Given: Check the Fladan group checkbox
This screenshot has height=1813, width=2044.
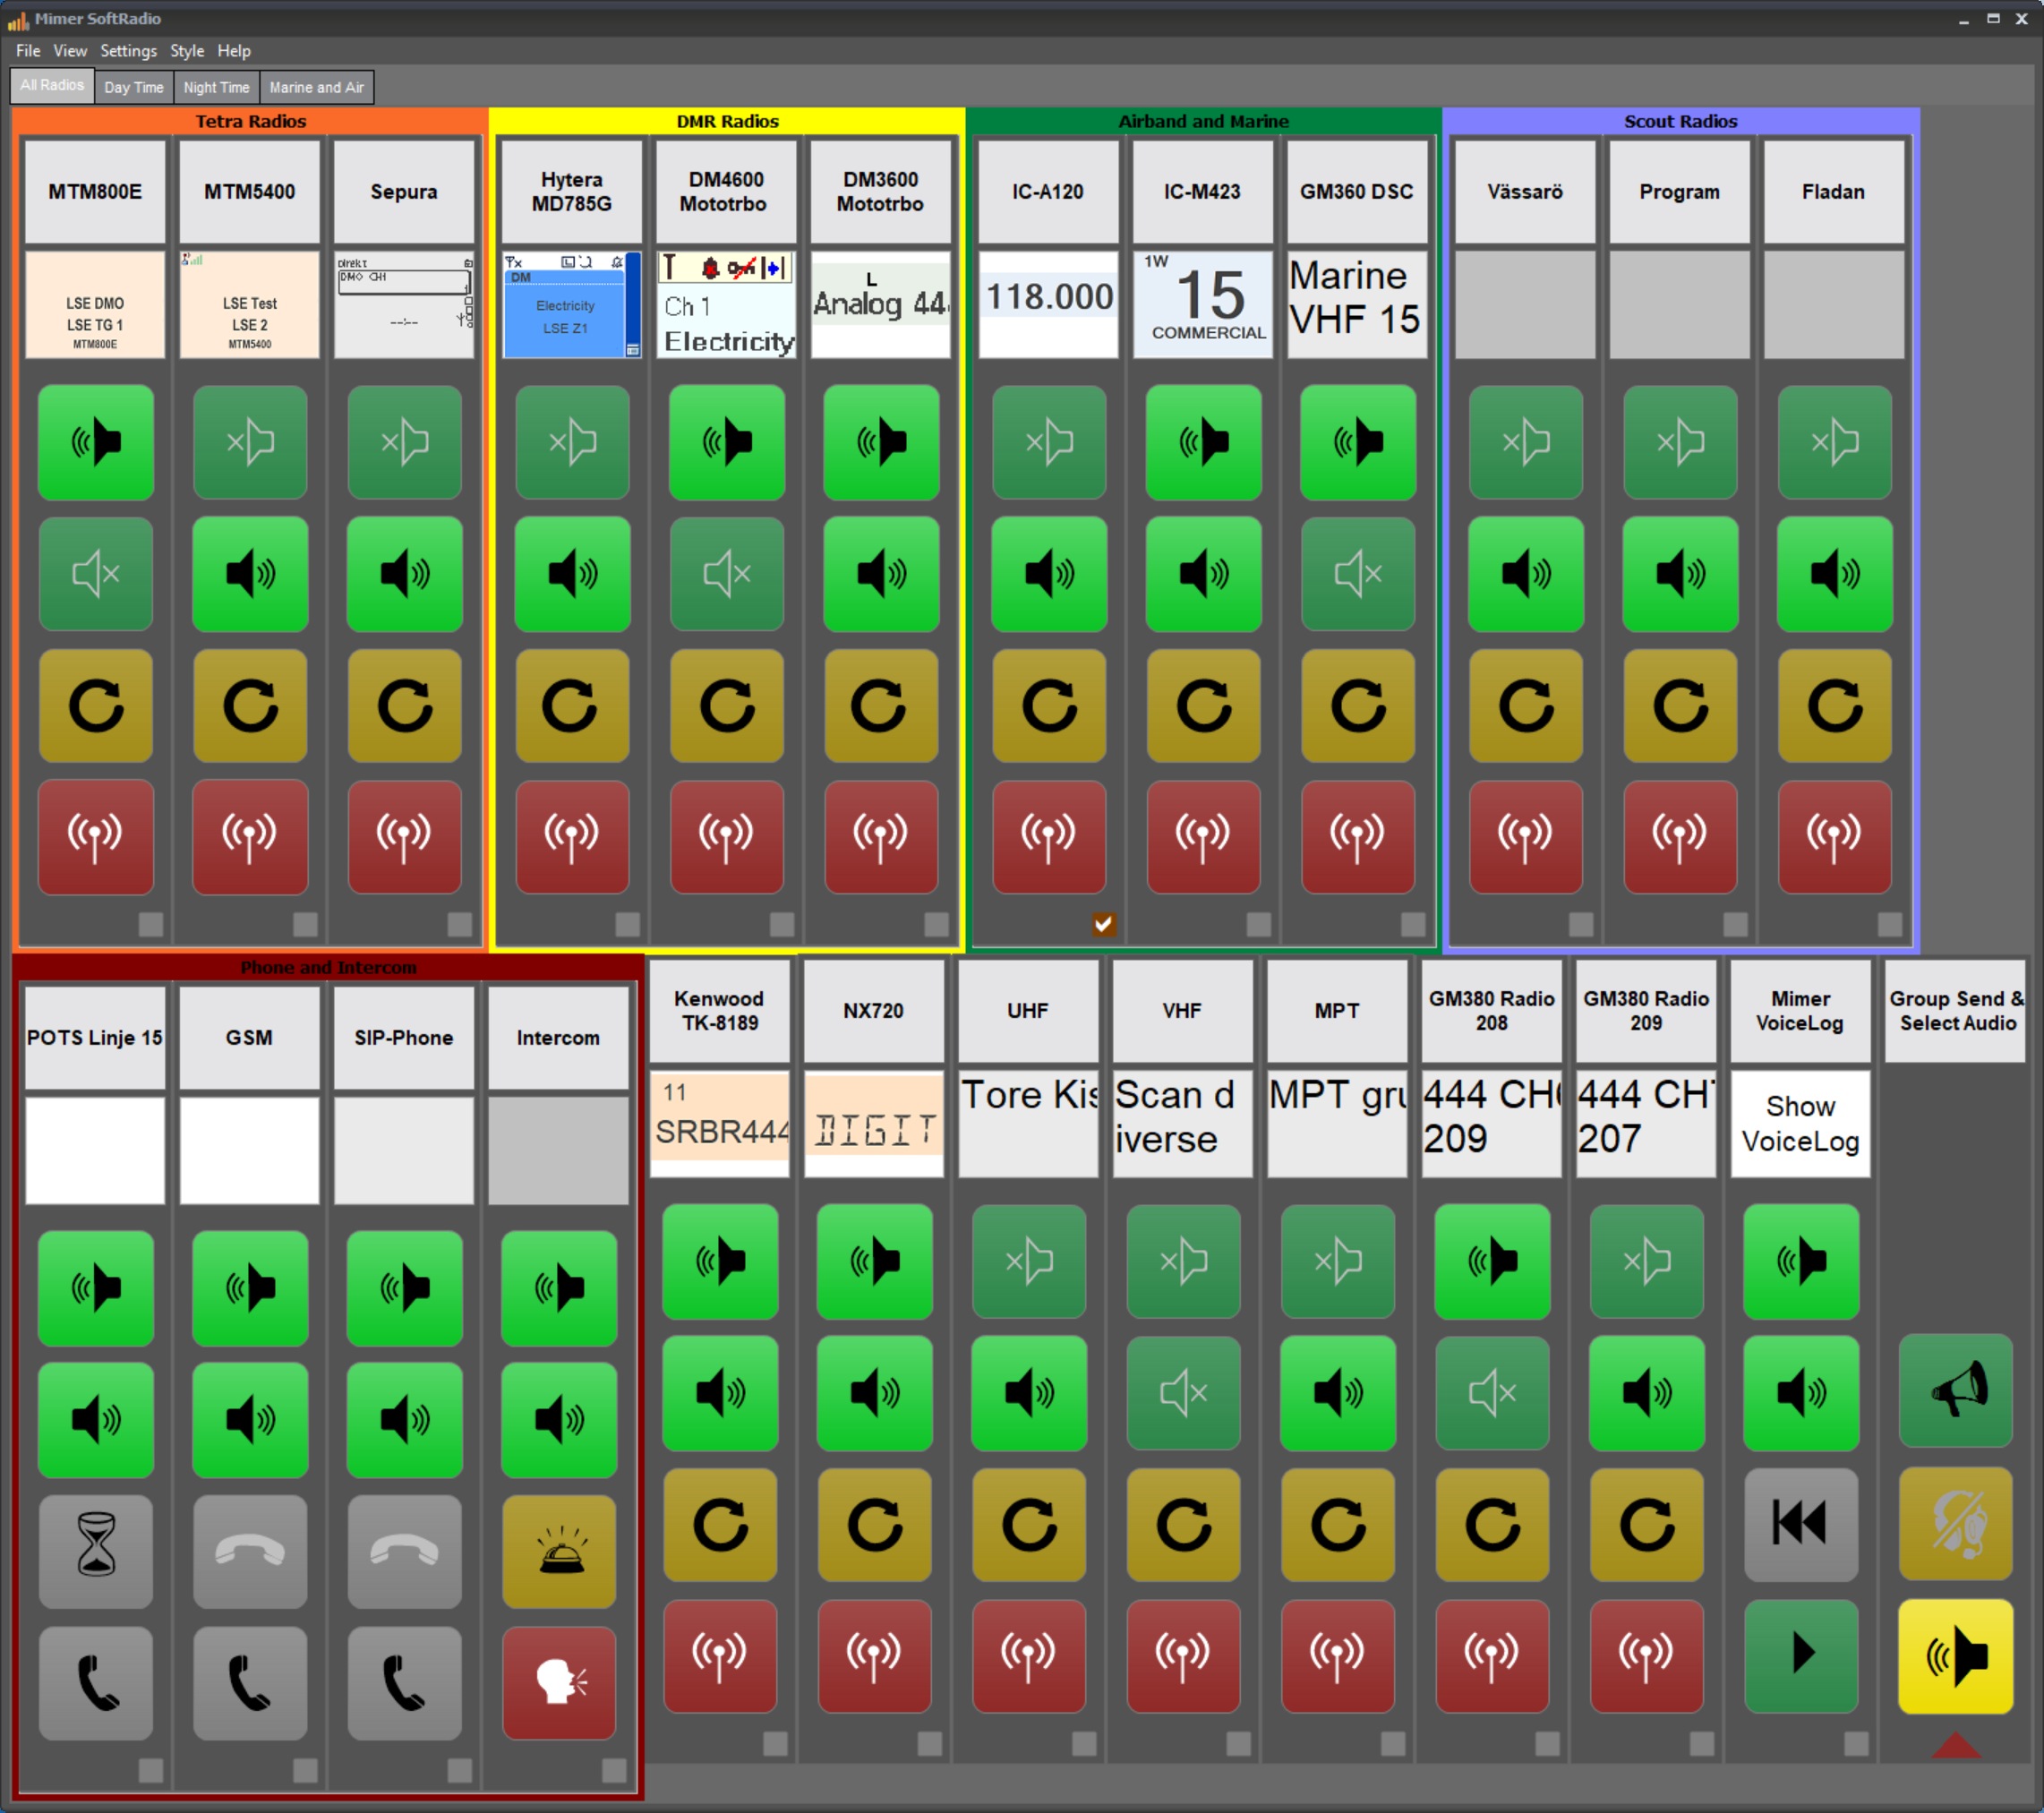Looking at the screenshot, I should click(1890, 924).
